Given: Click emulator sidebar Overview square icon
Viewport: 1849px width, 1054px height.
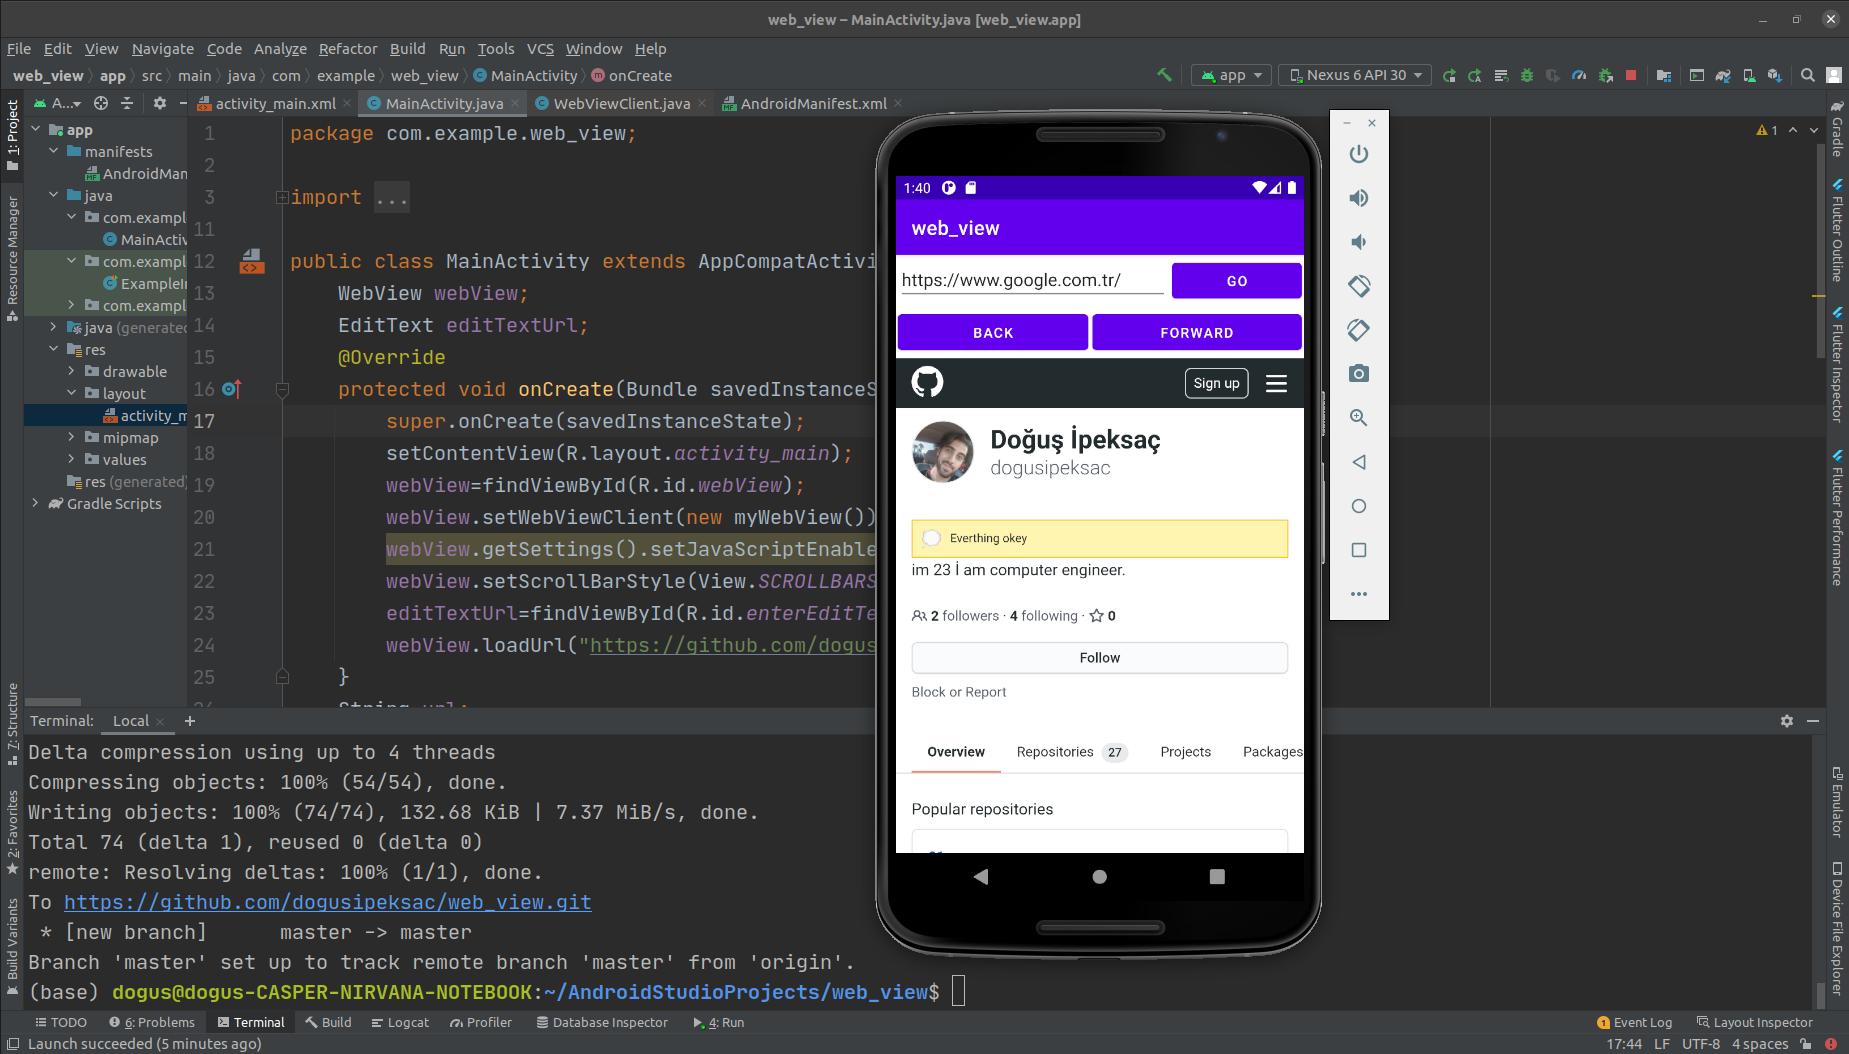Looking at the screenshot, I should [1359, 550].
